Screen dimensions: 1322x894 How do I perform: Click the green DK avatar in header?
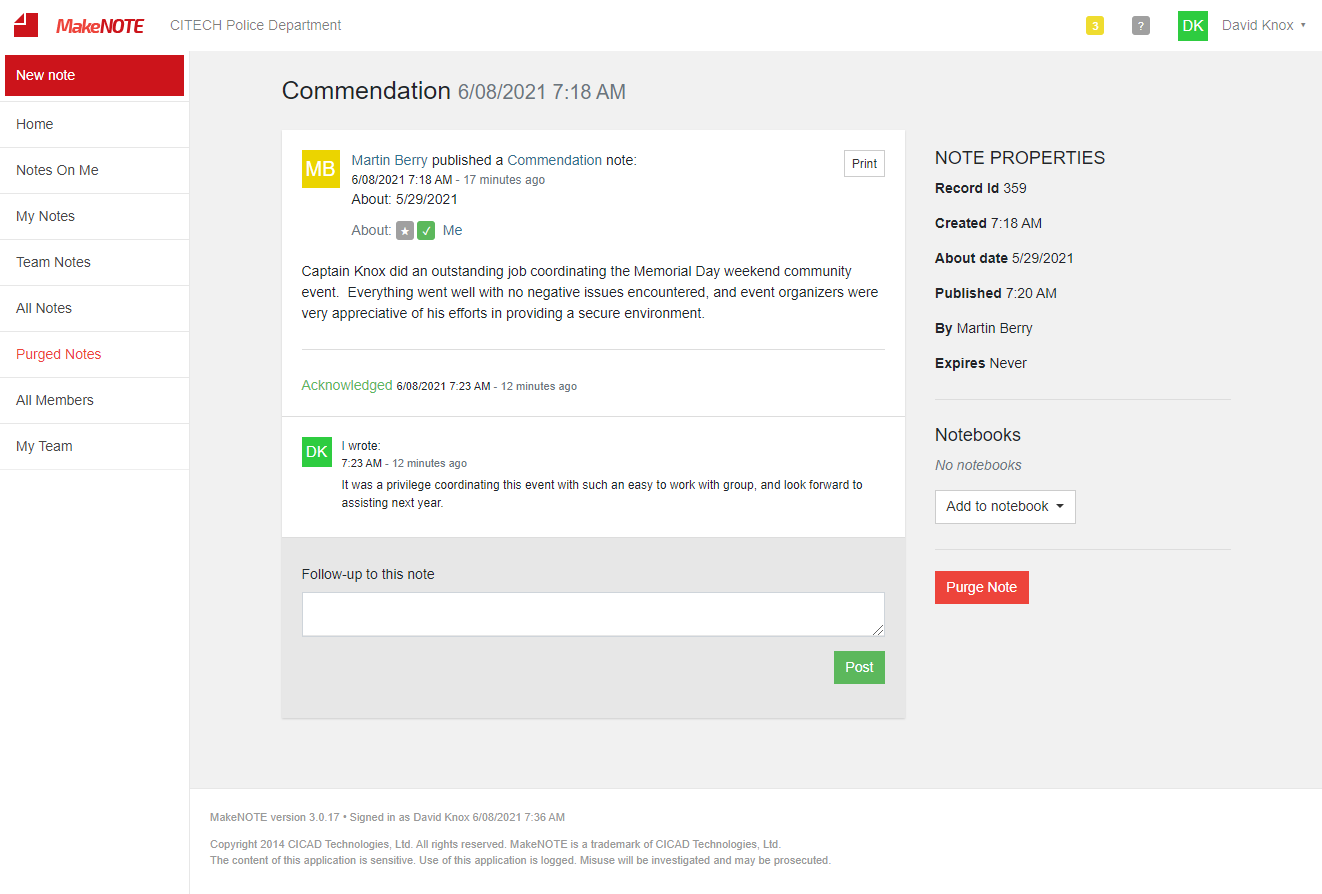[x=1193, y=26]
